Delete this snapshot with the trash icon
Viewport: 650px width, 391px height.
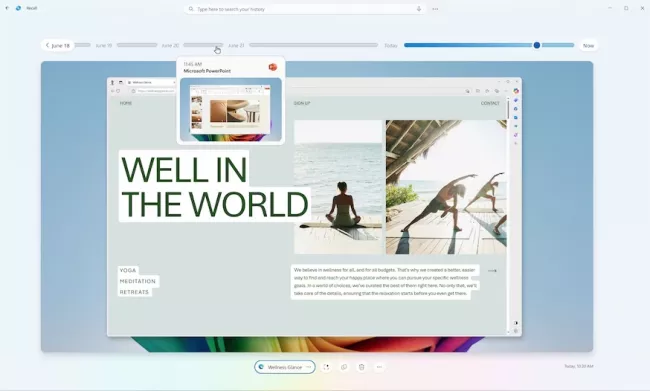point(361,367)
